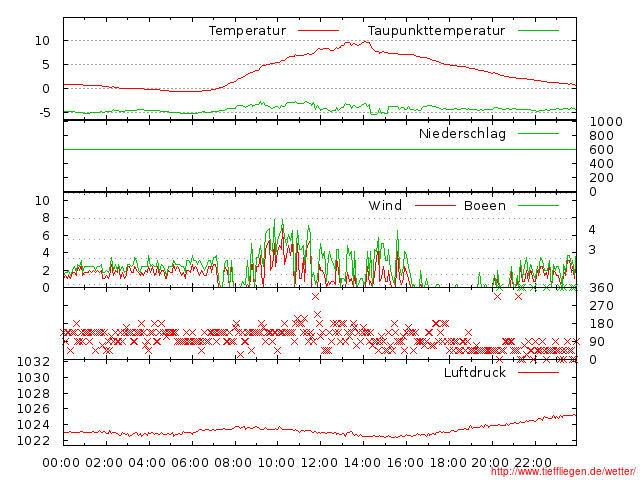Click the green Niederschlag legend line

[x=538, y=134]
